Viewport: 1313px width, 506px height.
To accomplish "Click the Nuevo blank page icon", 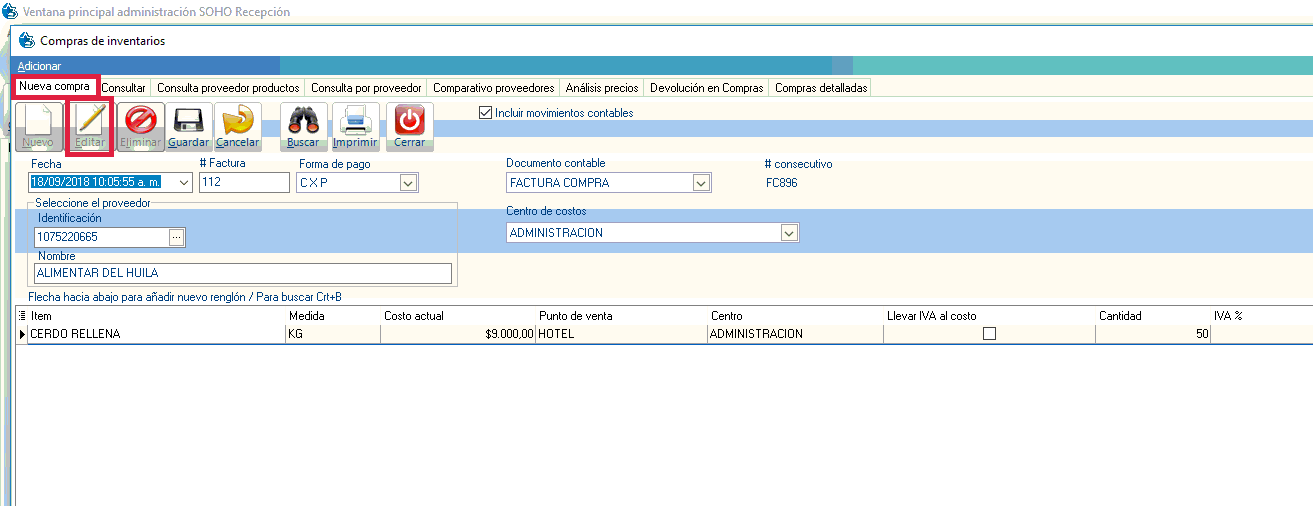I will click(38, 123).
